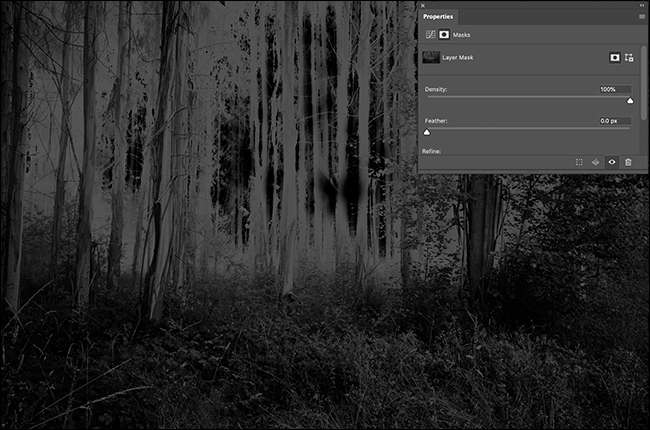The height and width of the screenshot is (430, 650).
Task: Toggle mask visibility with the eye icon
Action: tap(612, 161)
